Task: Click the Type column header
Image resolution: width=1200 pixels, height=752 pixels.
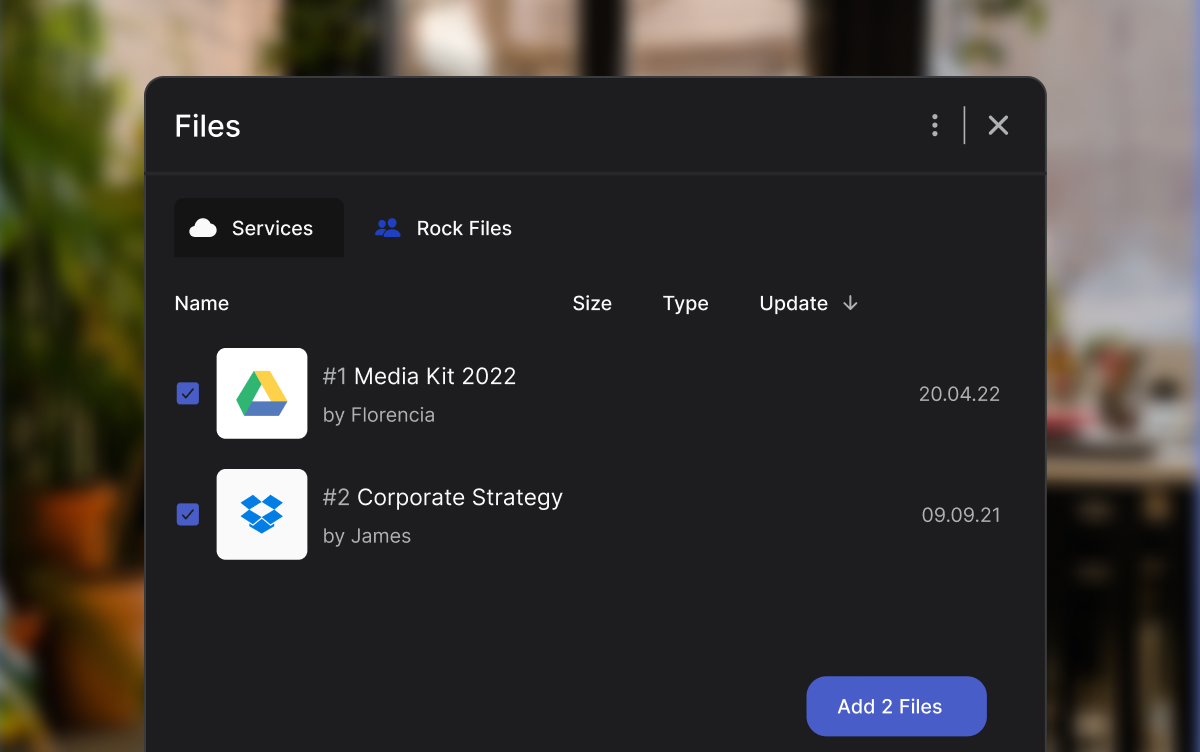Action: coord(685,303)
